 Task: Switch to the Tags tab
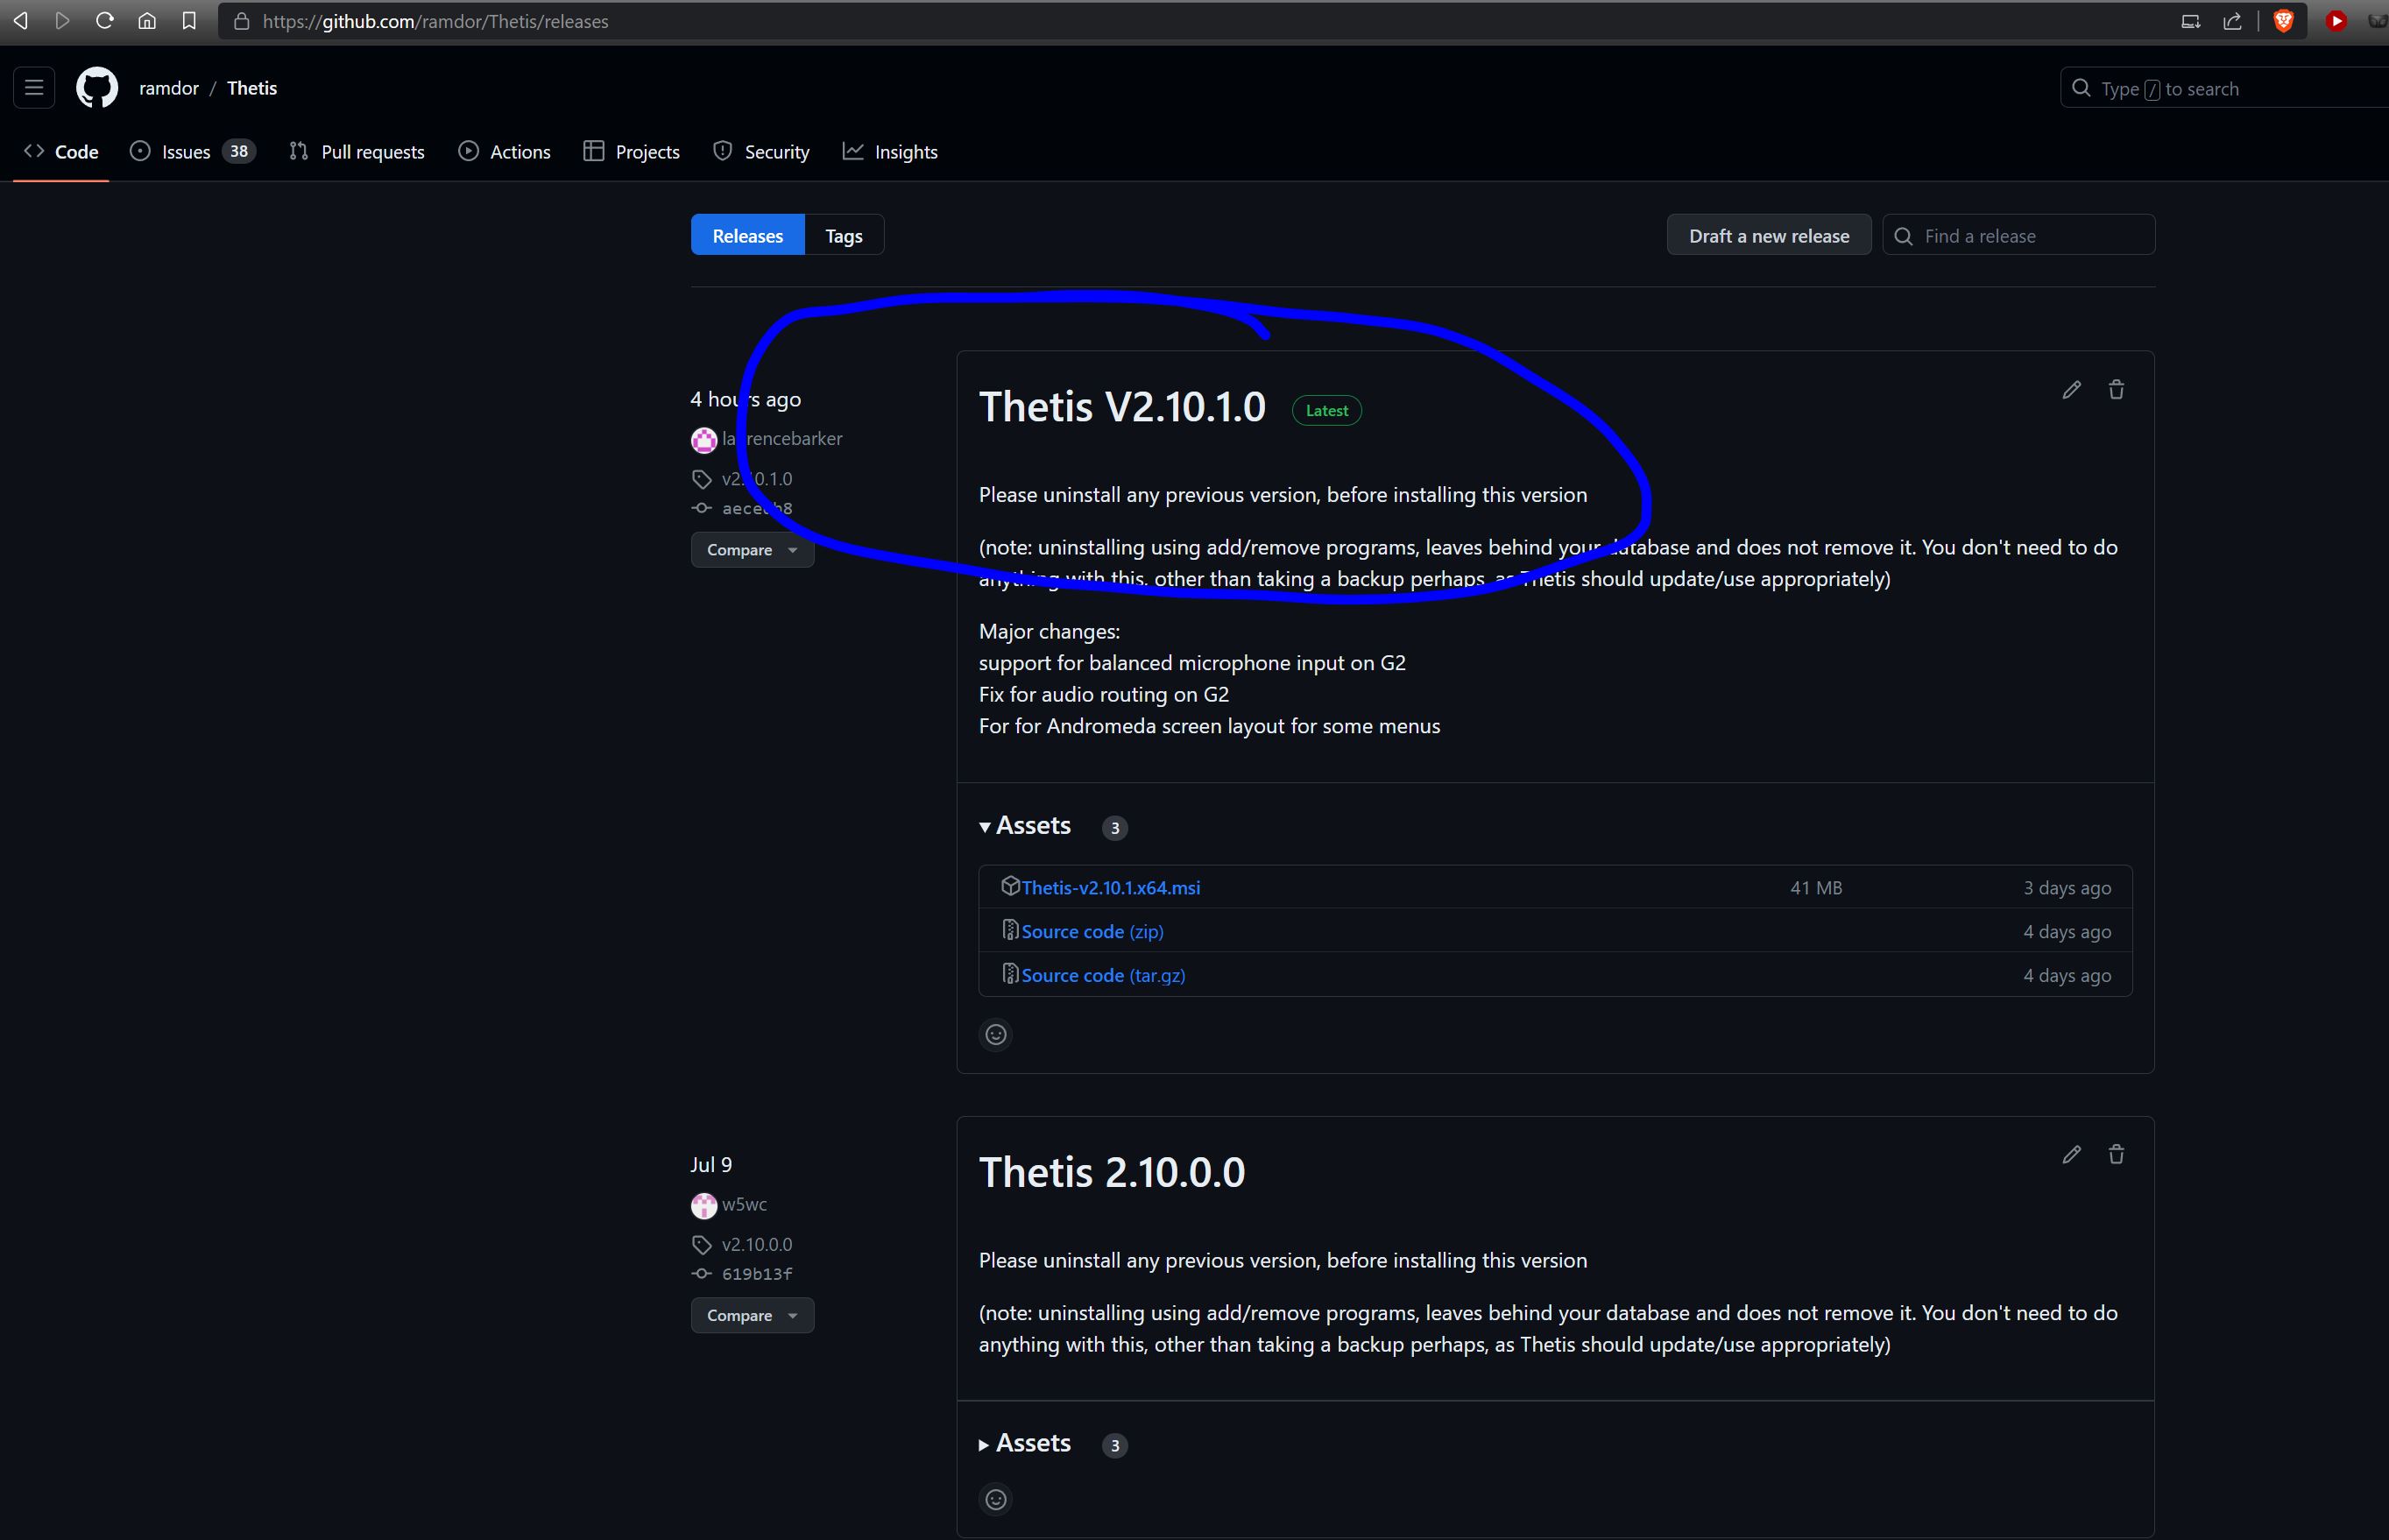[x=843, y=236]
